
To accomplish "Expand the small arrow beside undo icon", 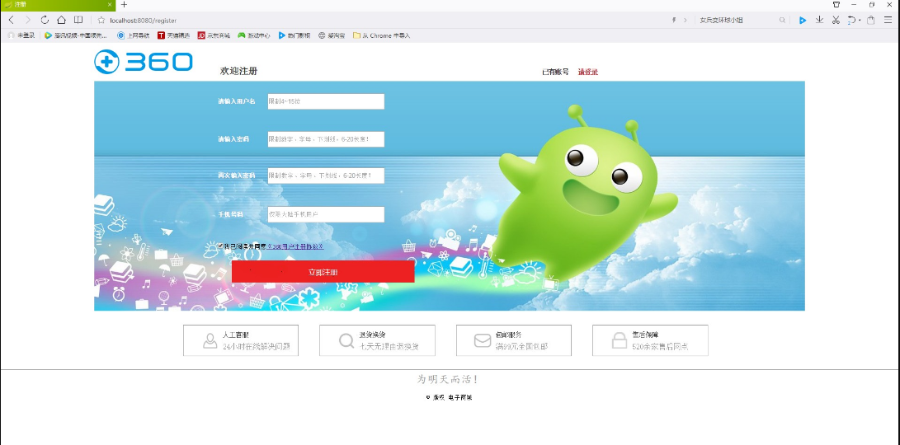I will pos(859,21).
